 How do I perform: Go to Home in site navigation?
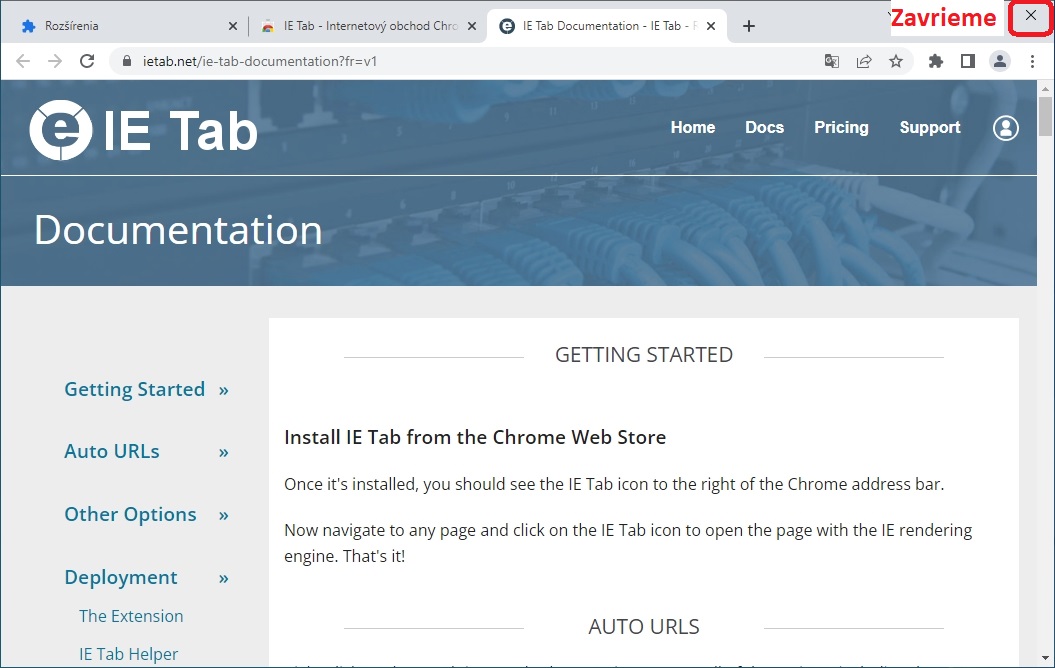(692, 127)
